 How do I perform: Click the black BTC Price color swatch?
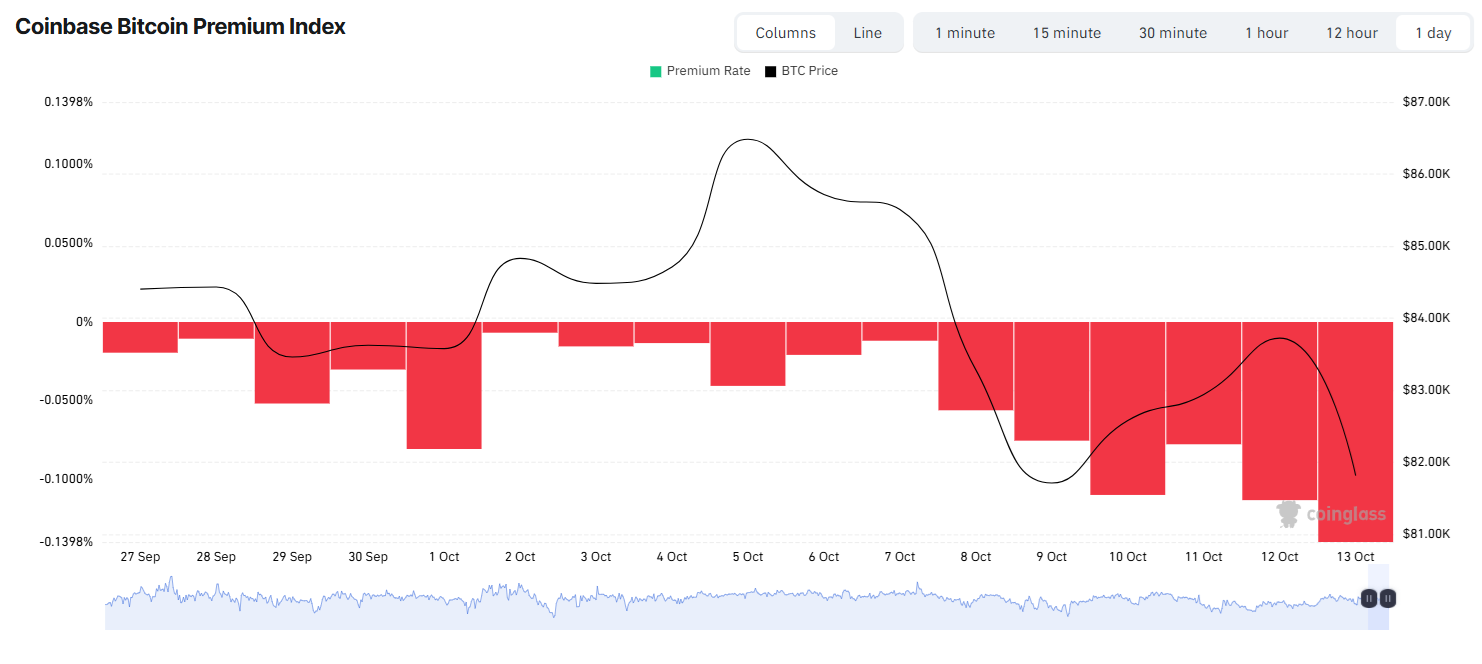click(x=771, y=71)
